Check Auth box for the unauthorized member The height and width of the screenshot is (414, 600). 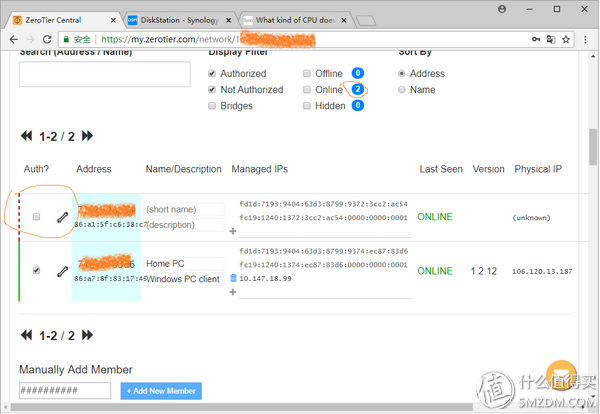36,217
